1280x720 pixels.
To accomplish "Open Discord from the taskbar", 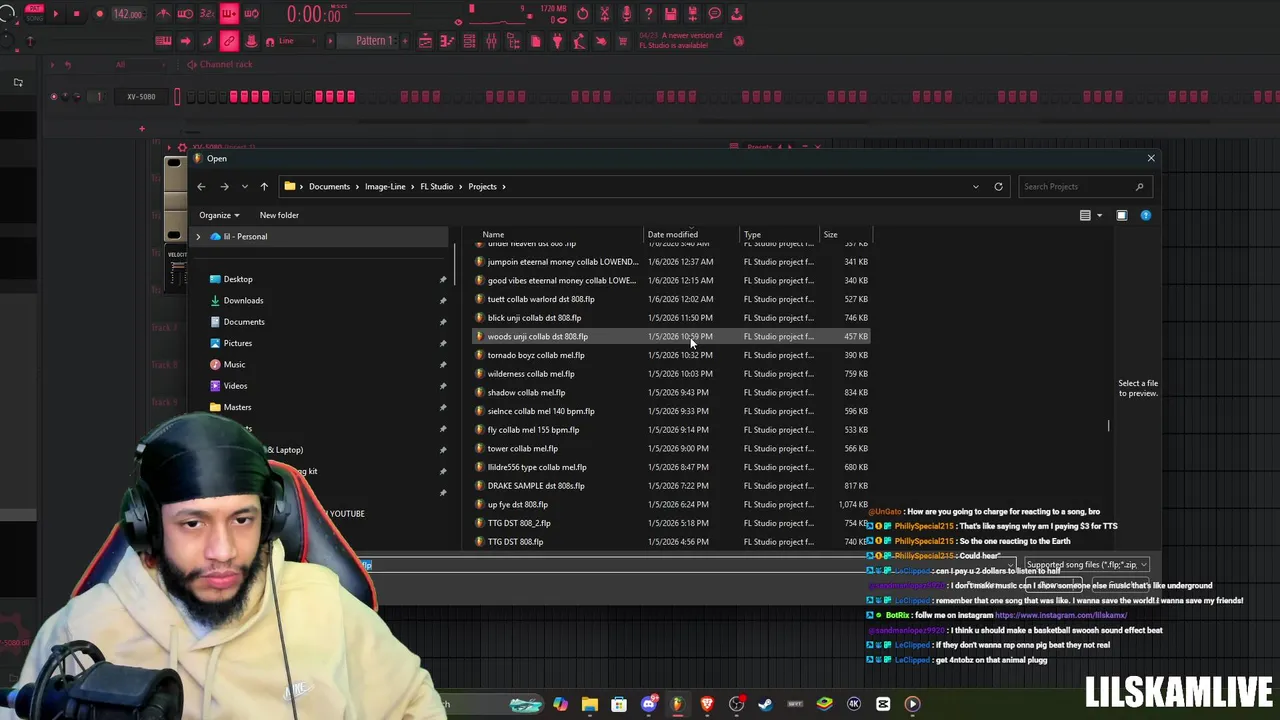I will tap(648, 704).
